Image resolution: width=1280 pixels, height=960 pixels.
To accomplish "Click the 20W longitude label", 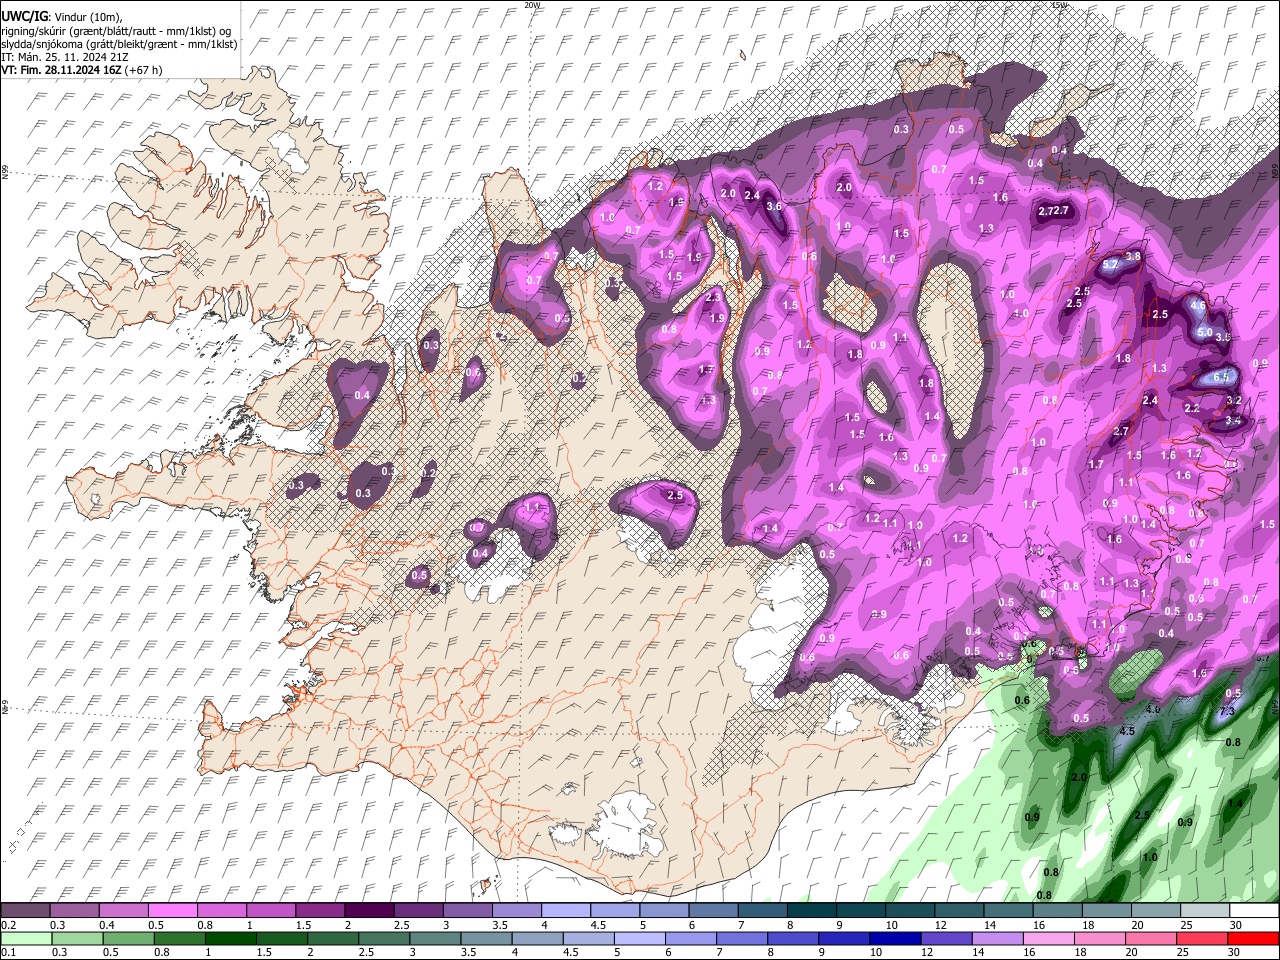I will 533,5.
